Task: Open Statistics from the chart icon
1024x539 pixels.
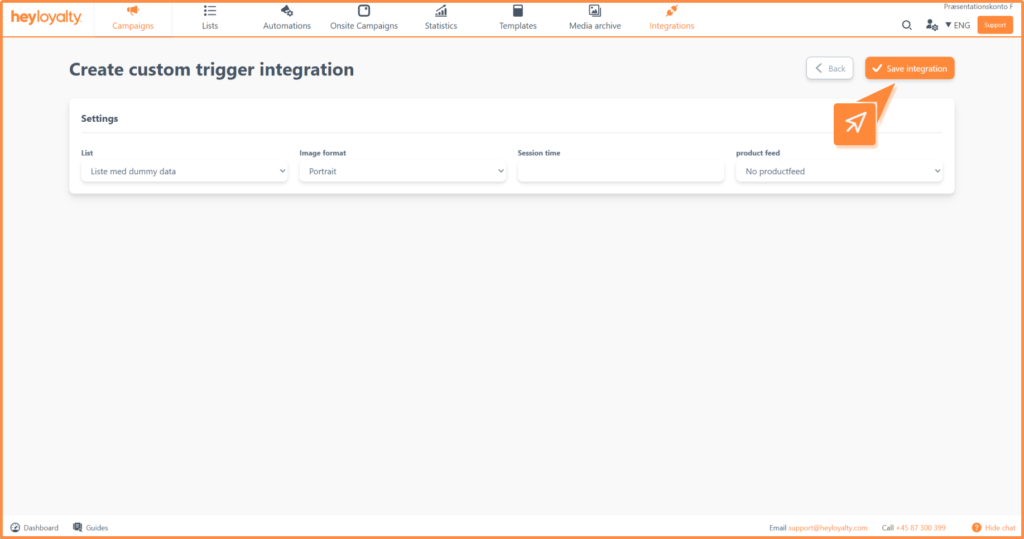Action: pyautogui.click(x=441, y=11)
